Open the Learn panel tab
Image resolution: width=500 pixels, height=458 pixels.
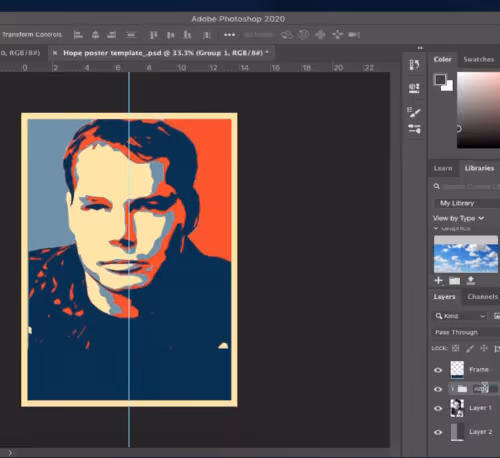[x=443, y=168]
